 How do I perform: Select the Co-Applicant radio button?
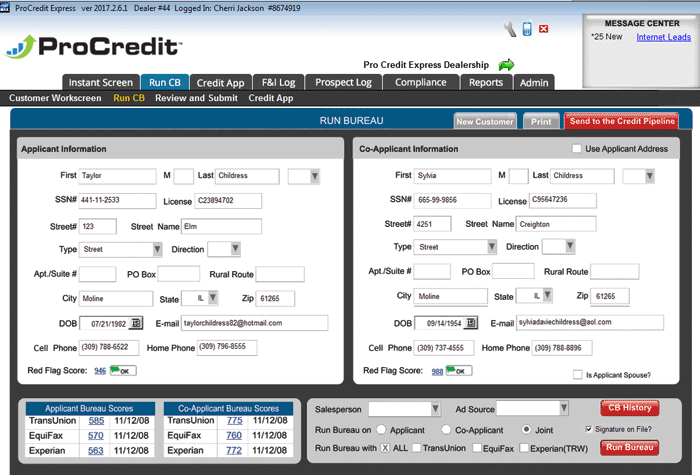click(446, 430)
